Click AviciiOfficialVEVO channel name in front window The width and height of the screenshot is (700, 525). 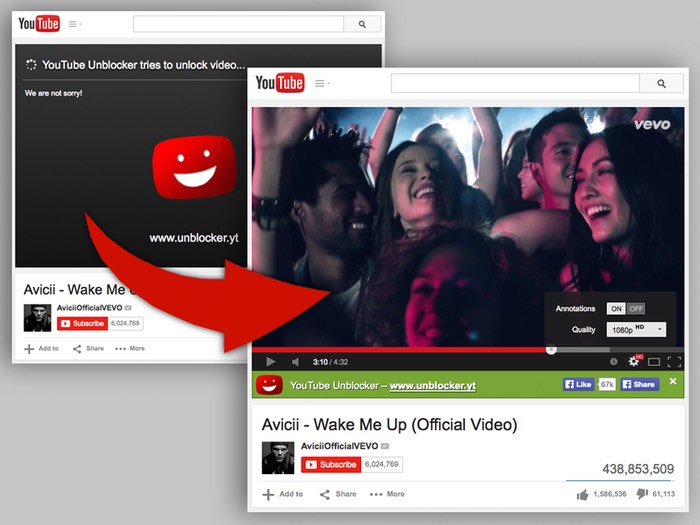339,446
